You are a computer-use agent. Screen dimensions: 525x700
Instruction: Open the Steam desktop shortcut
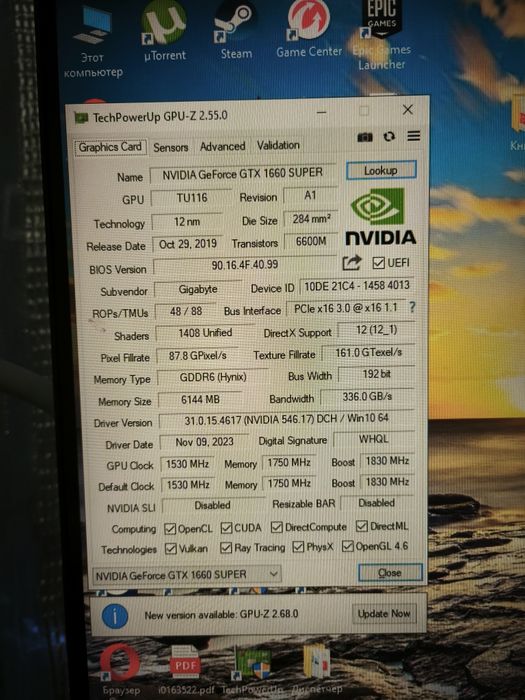[x=234, y=32]
